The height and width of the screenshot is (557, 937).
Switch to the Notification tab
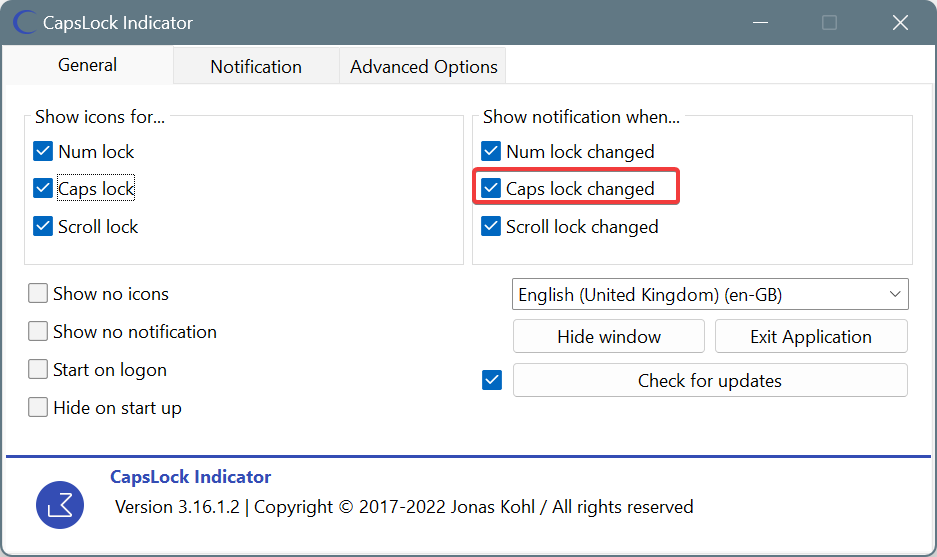[x=256, y=66]
